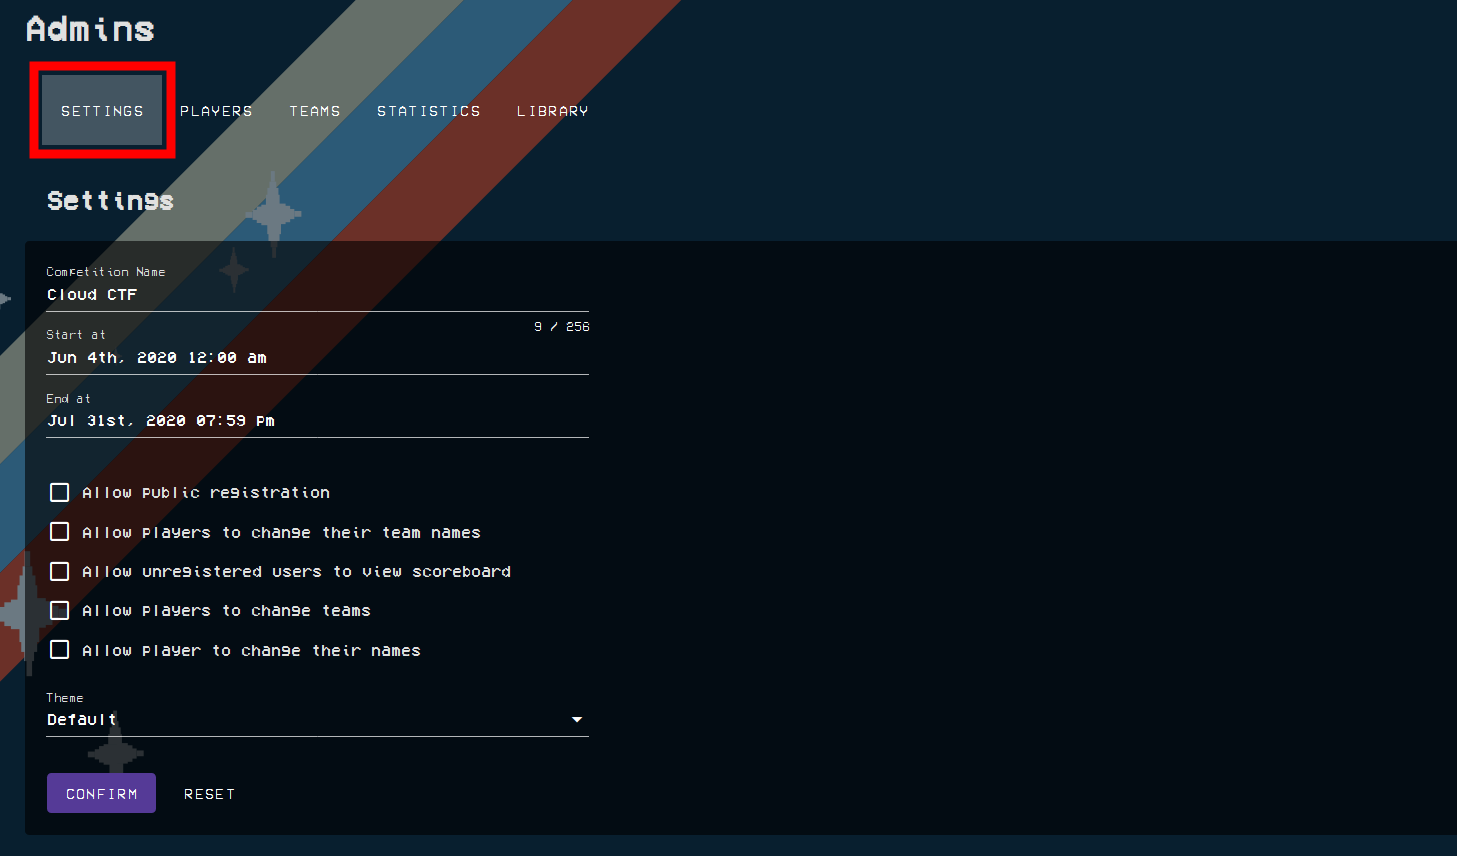Click the CONFIRM button
1457x856 pixels.
tap(101, 793)
